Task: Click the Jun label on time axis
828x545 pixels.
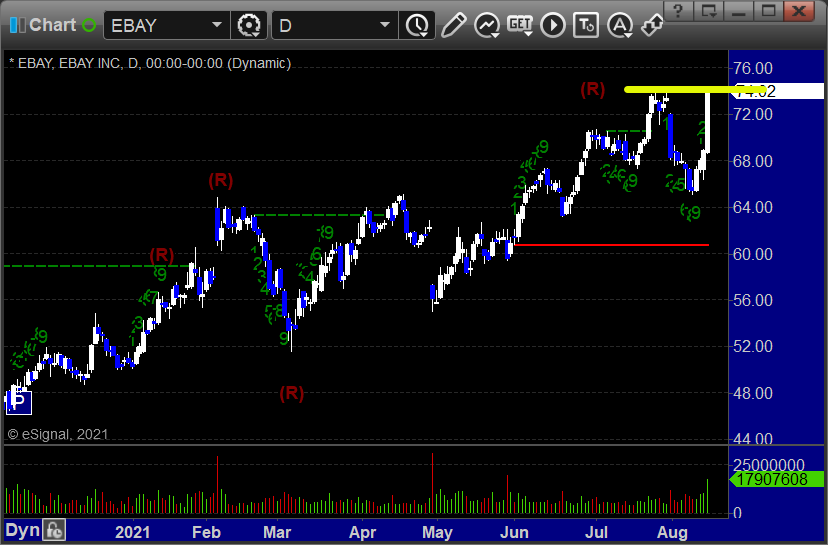Action: click(514, 532)
